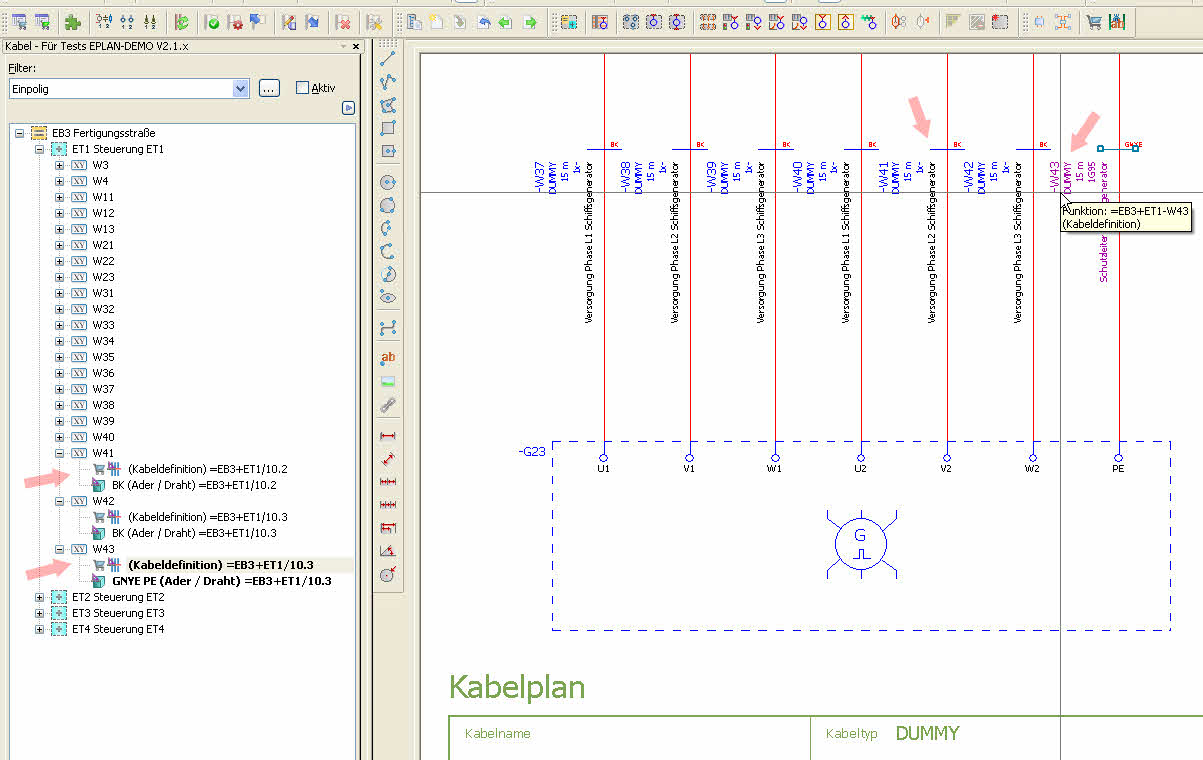The height and width of the screenshot is (760, 1203).
Task: Click the -G23 device label
Action: [x=532, y=452]
